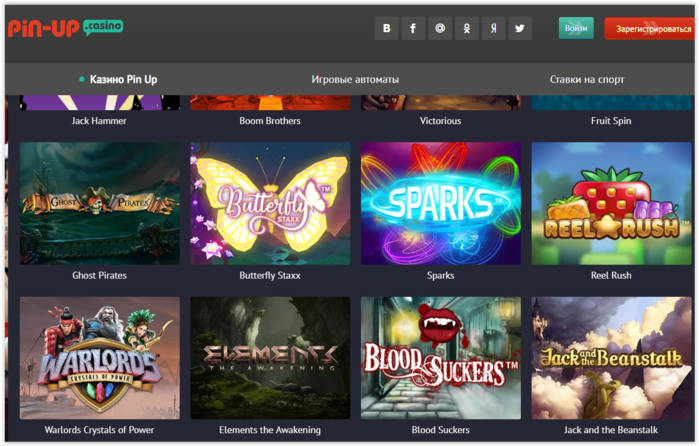699x446 pixels.
Task: Open the Ставки на спорт tab
Action: [587, 79]
